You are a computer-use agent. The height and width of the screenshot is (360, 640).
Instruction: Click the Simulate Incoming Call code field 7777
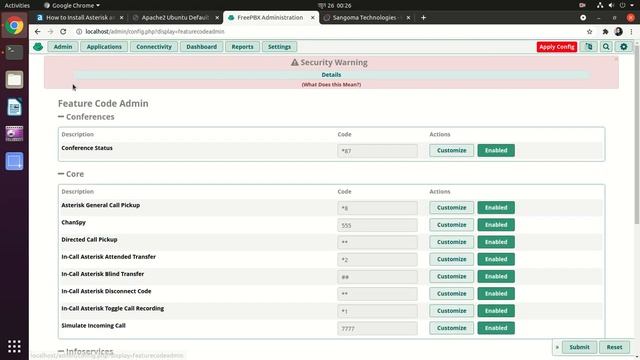pos(378,329)
